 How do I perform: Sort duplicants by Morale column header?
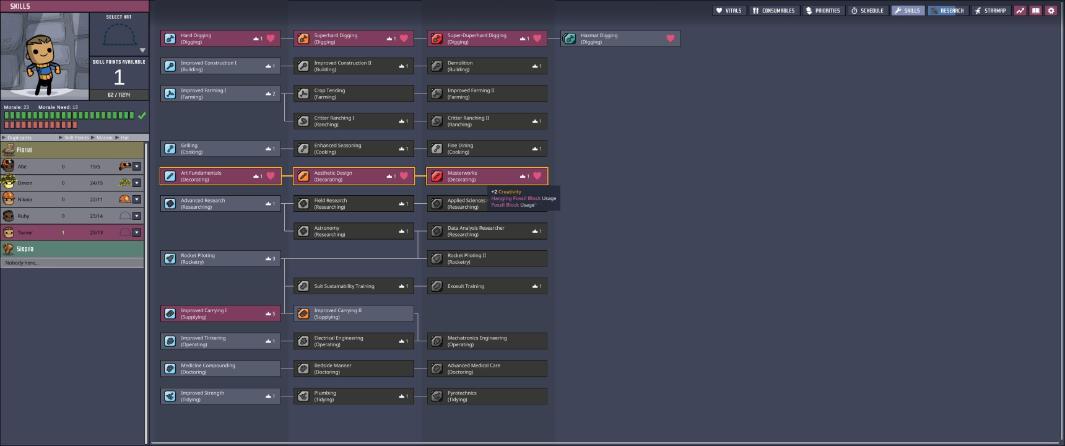click(104, 138)
